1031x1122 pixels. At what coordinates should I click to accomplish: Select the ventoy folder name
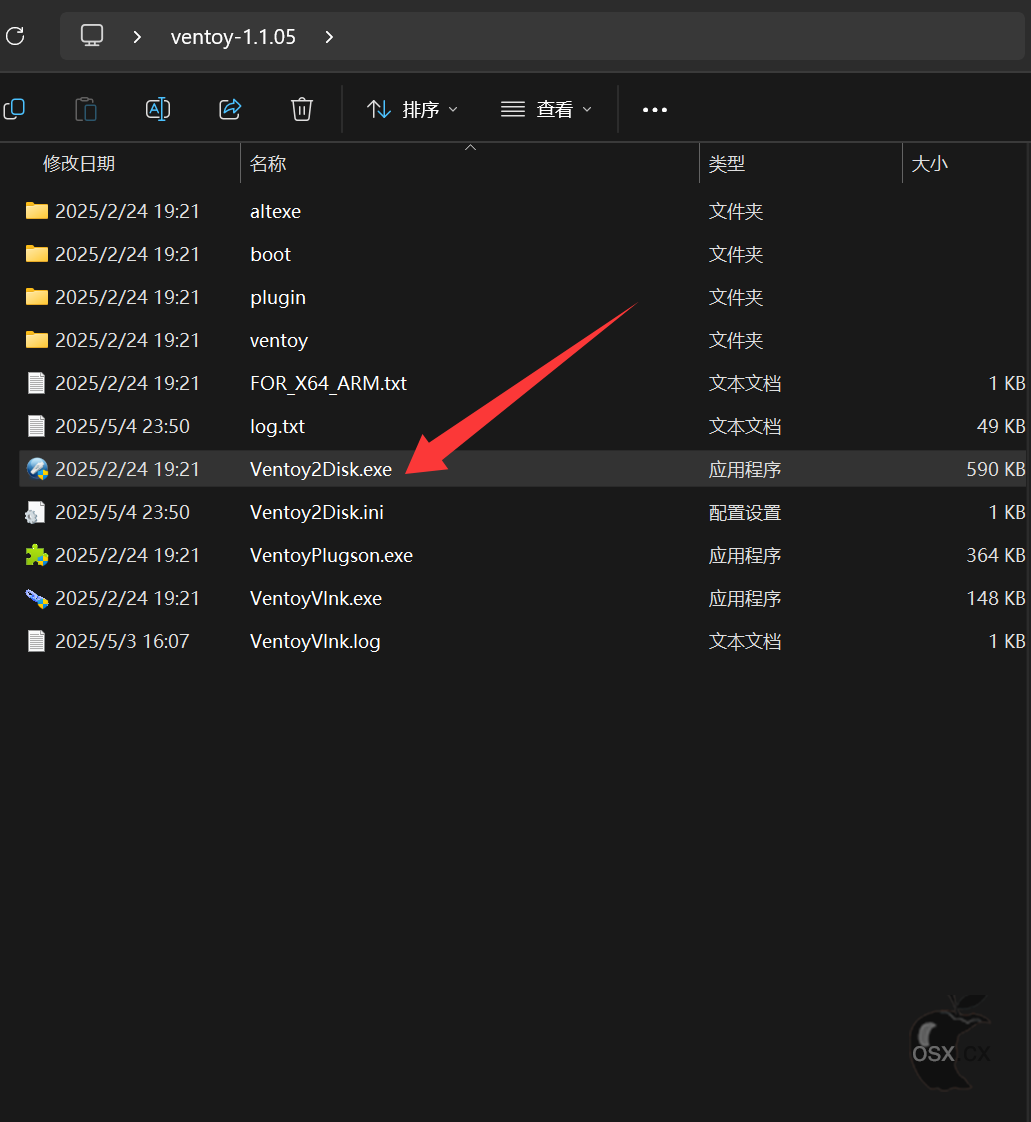pyautogui.click(x=279, y=341)
